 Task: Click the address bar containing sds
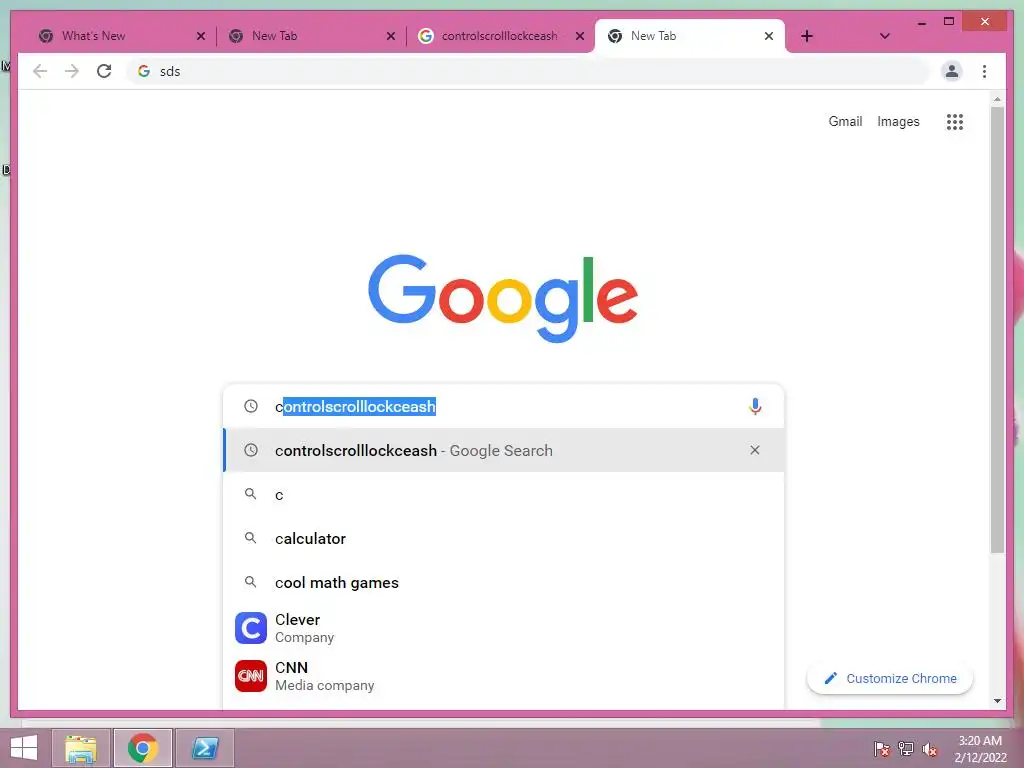click(x=528, y=71)
